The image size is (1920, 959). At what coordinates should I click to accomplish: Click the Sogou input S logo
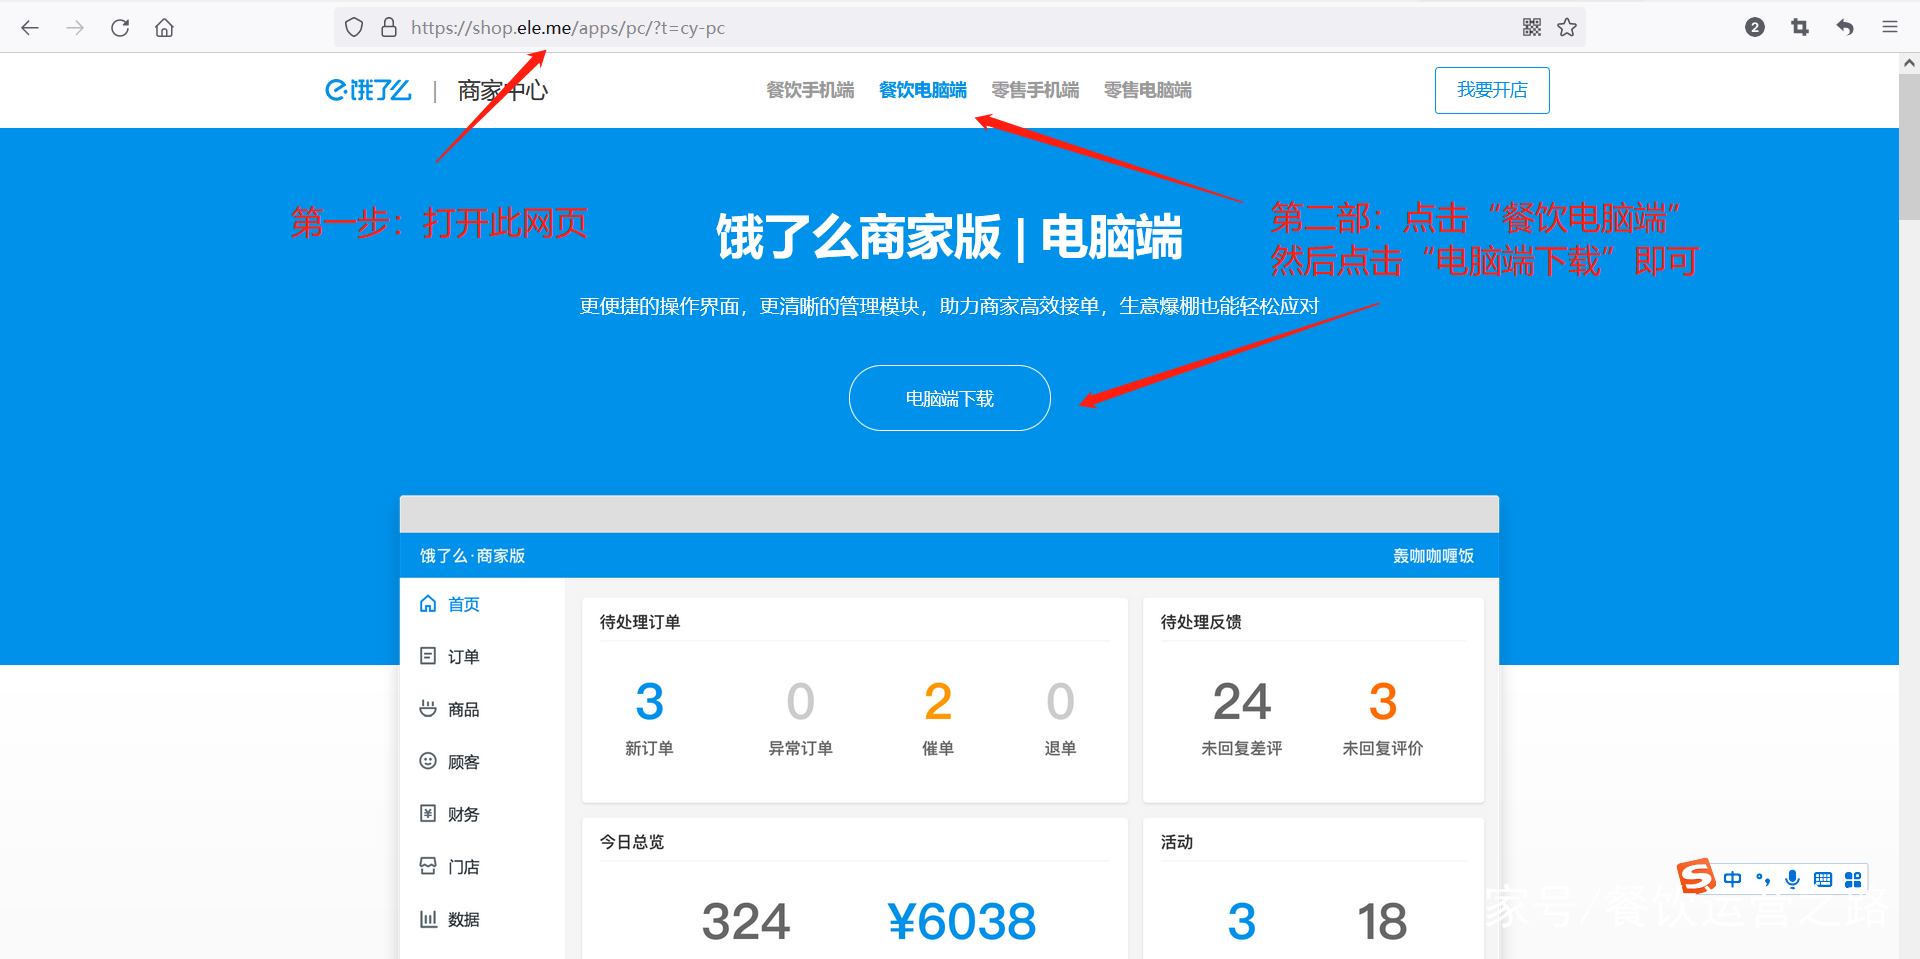(x=1696, y=876)
